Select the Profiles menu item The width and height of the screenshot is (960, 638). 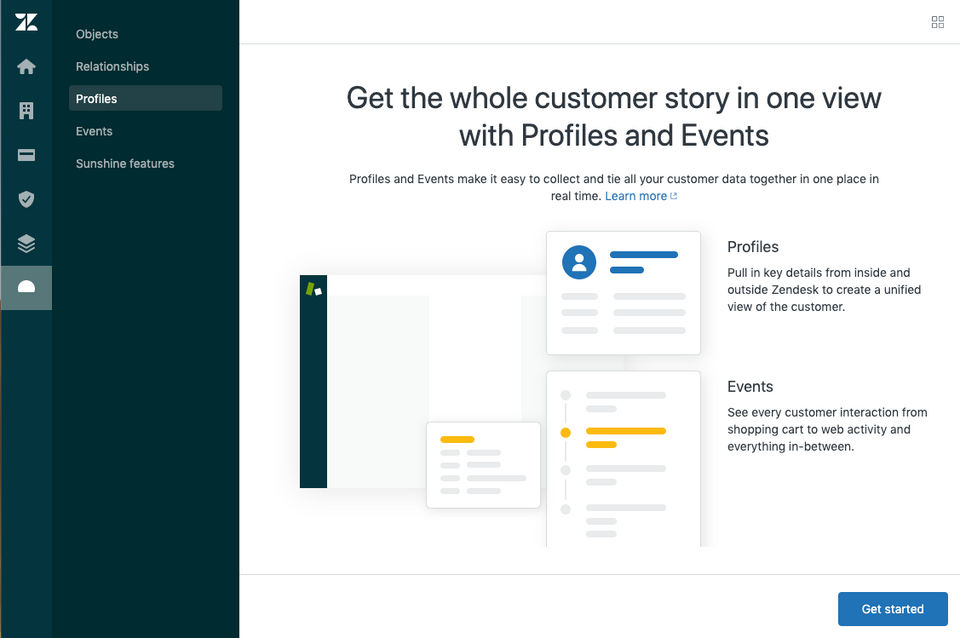coord(96,99)
